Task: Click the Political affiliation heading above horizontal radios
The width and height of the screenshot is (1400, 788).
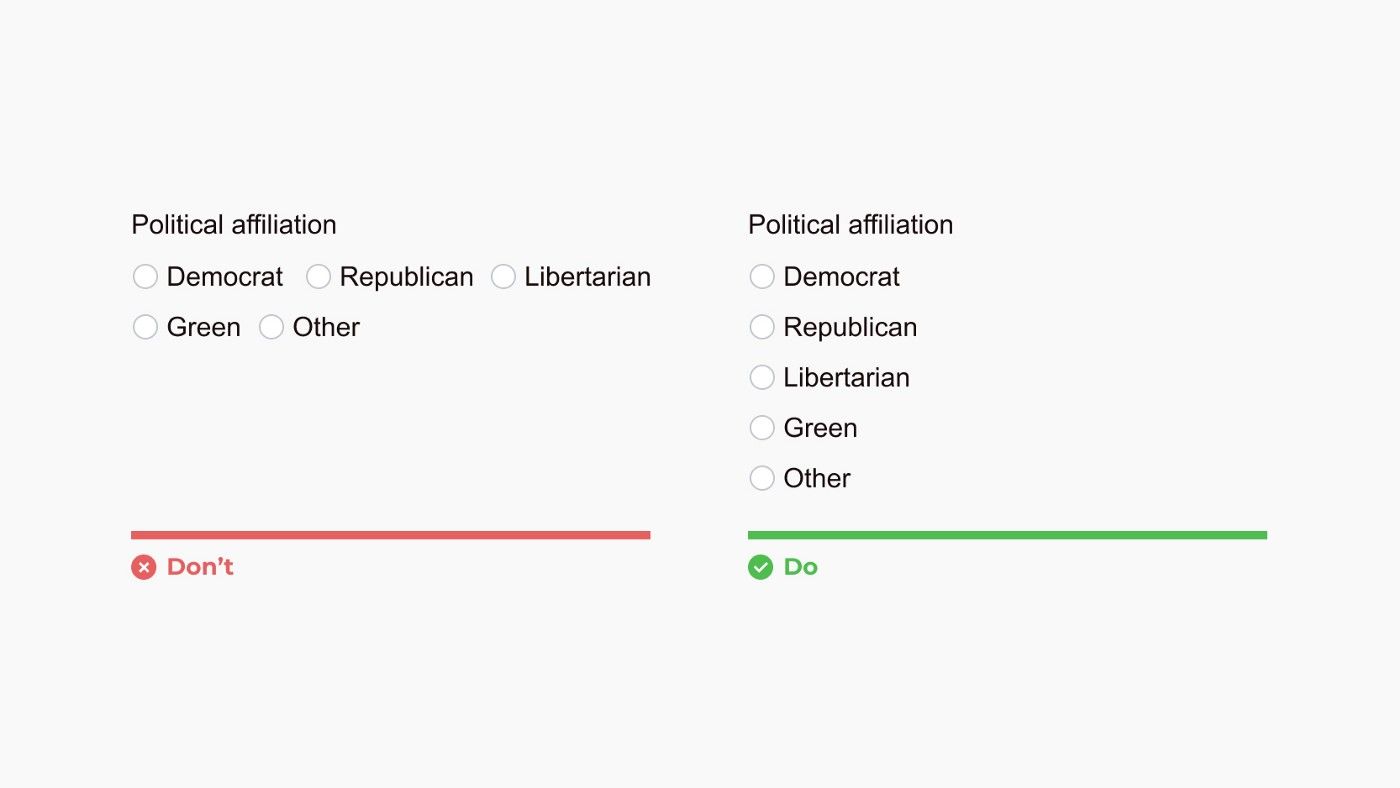Action: pos(234,225)
